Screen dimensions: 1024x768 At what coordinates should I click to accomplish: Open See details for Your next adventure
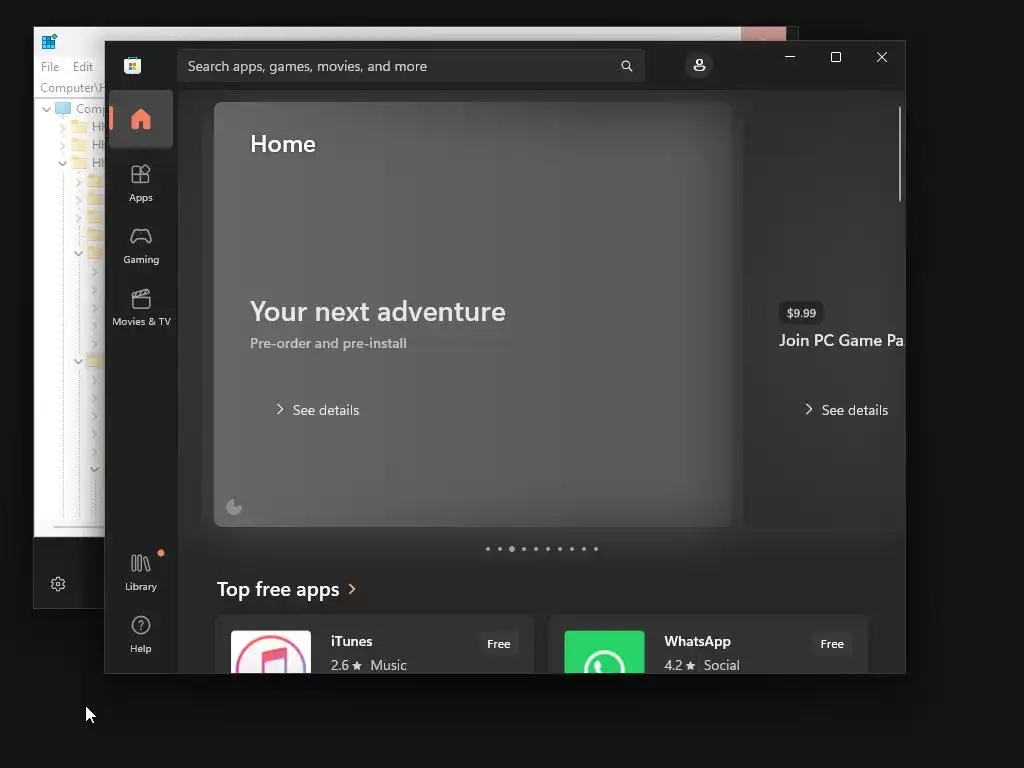(317, 410)
